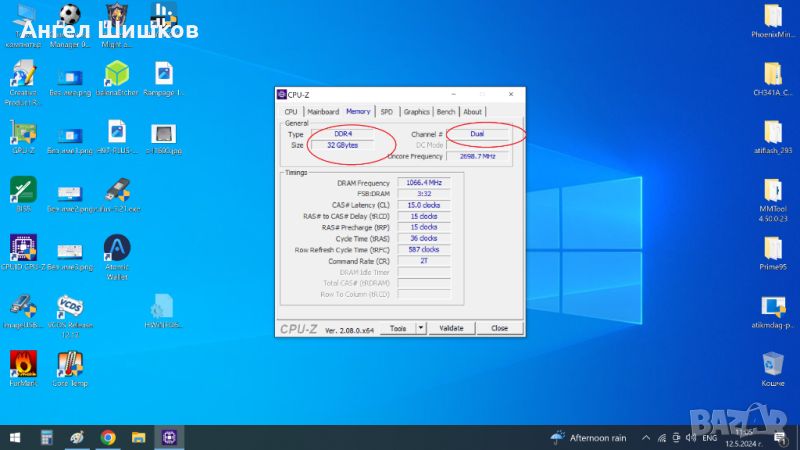Switch to the SPD tab
The height and width of the screenshot is (450, 800).
pyautogui.click(x=386, y=112)
